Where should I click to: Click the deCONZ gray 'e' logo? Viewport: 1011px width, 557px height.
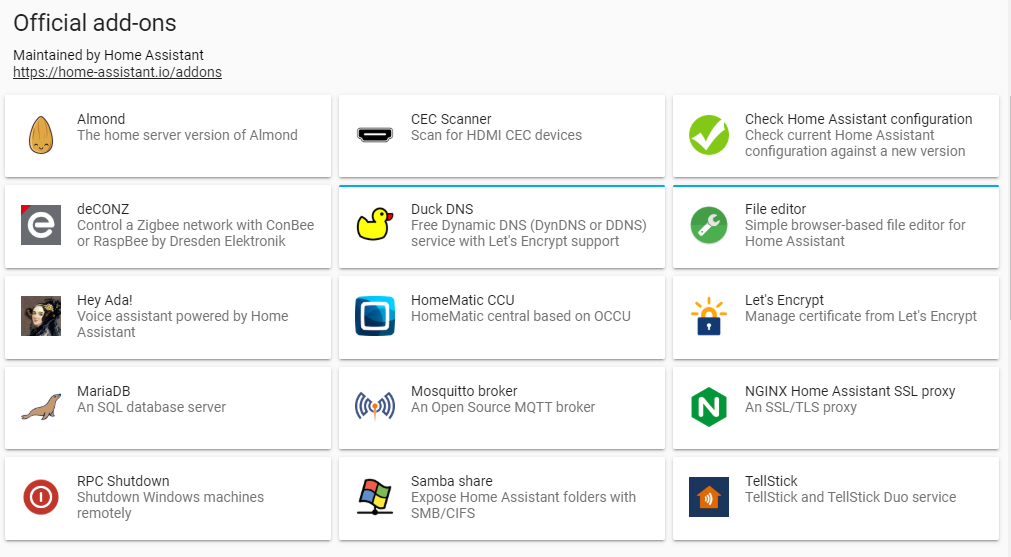tap(41, 225)
